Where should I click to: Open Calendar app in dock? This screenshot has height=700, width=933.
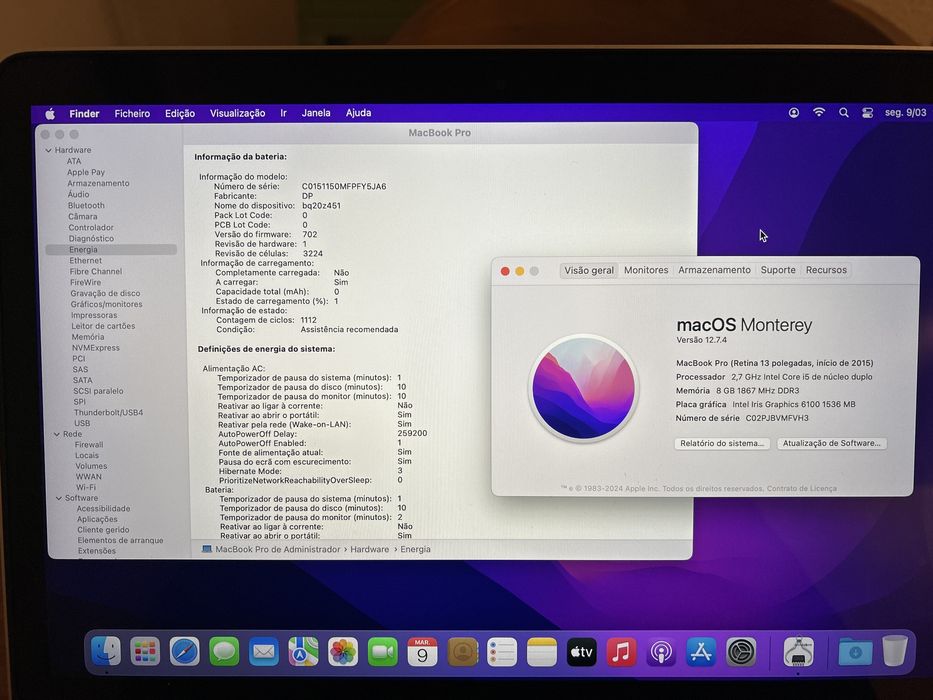coord(422,651)
